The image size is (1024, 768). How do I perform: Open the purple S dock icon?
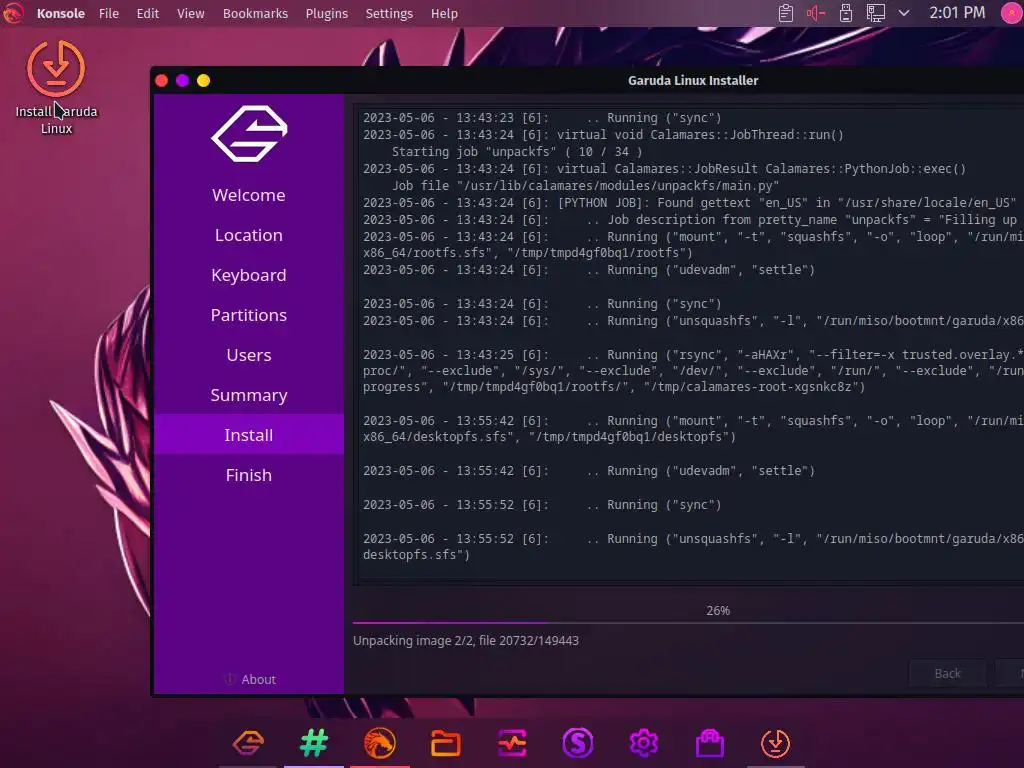[x=578, y=743]
